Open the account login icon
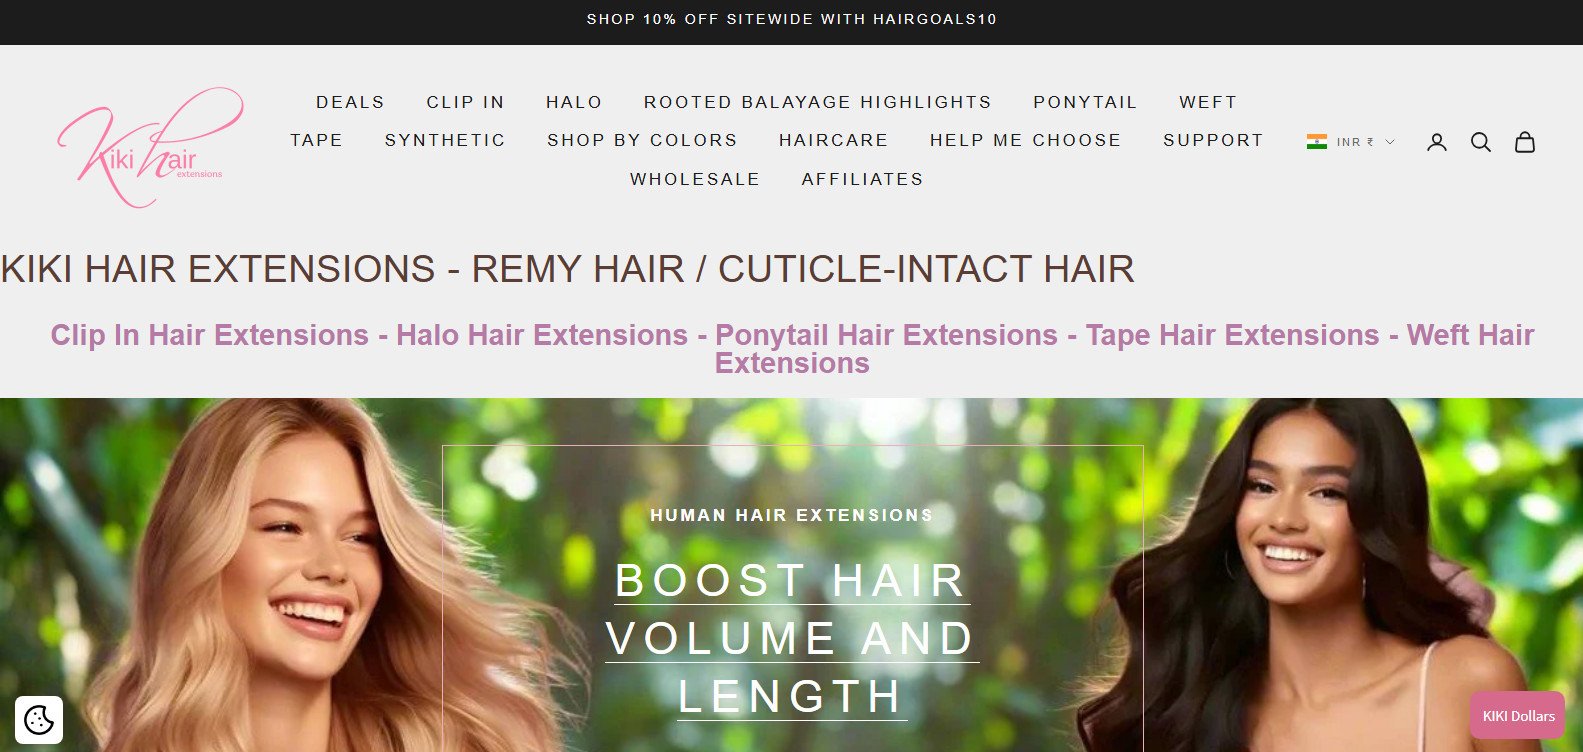This screenshot has width=1583, height=752. pyautogui.click(x=1437, y=142)
